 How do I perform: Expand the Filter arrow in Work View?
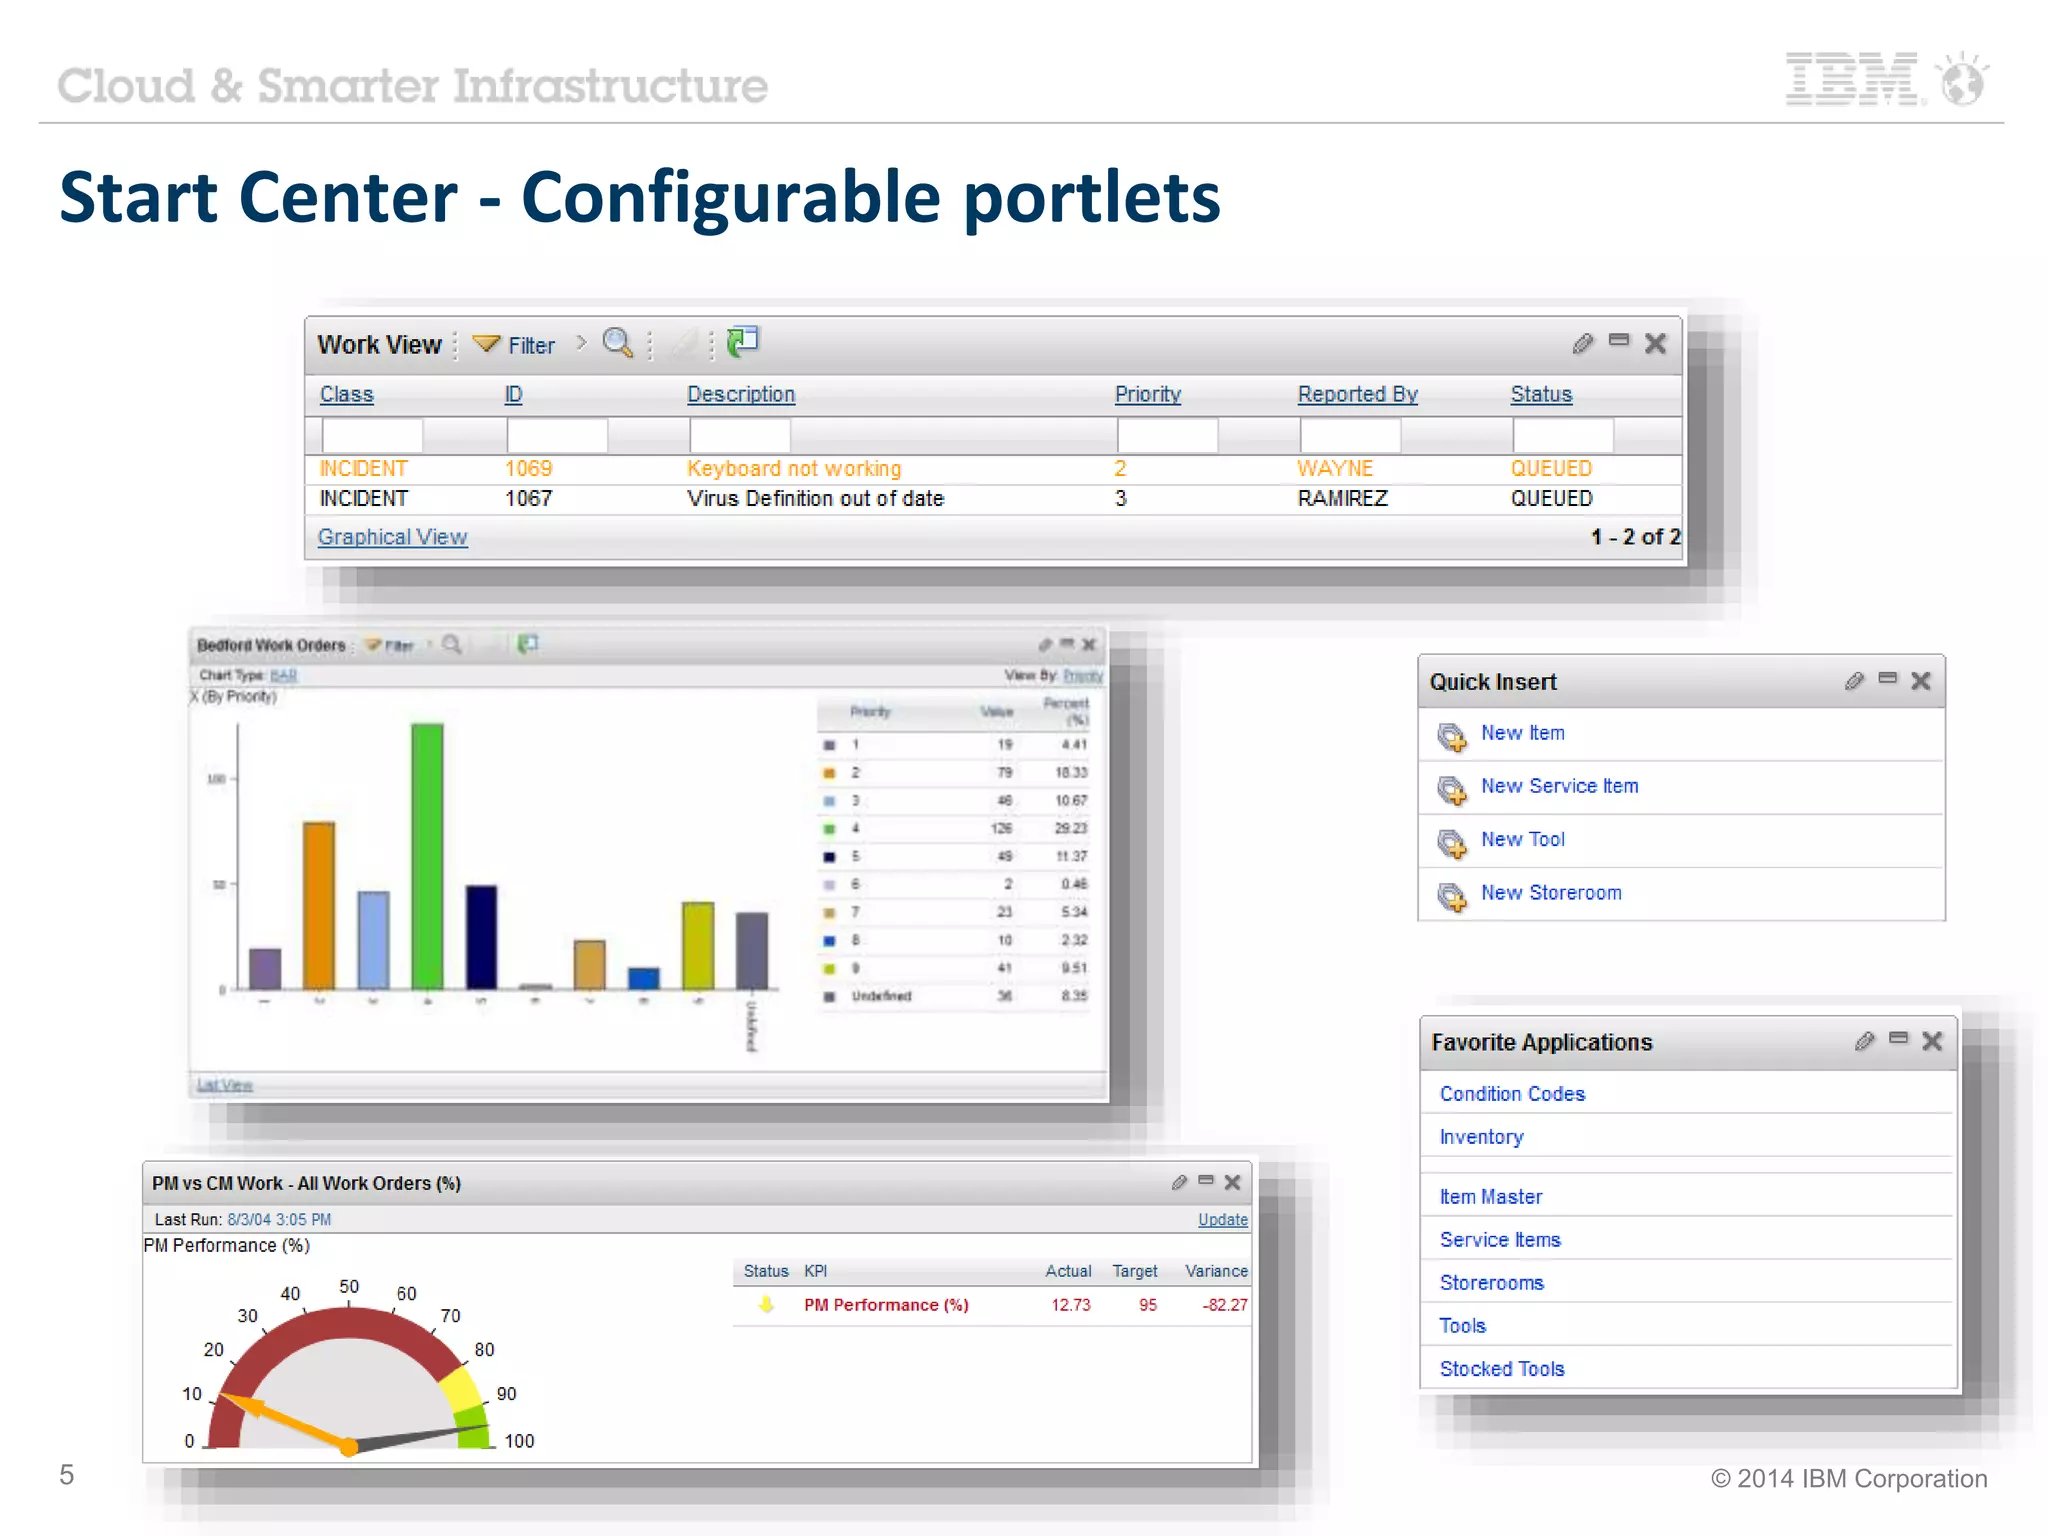click(581, 343)
